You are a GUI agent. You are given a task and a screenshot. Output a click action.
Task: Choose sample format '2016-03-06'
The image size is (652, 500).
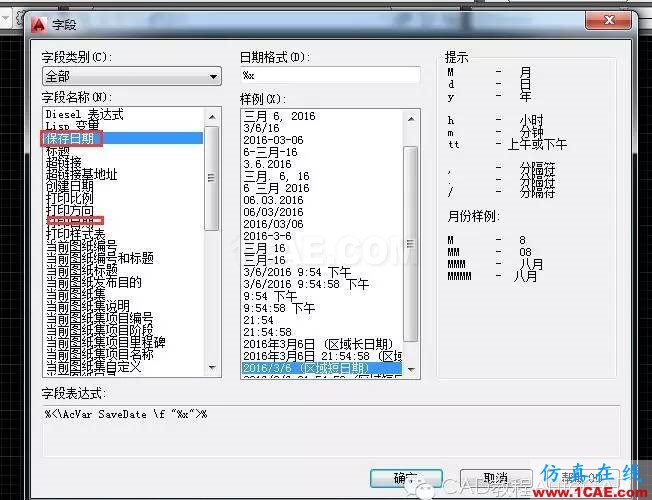273,140
